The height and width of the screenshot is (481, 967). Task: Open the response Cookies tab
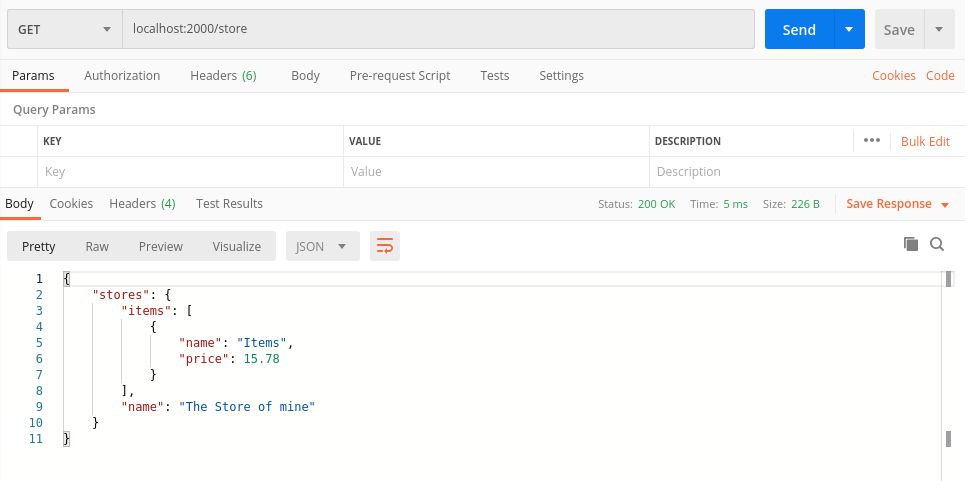72,204
